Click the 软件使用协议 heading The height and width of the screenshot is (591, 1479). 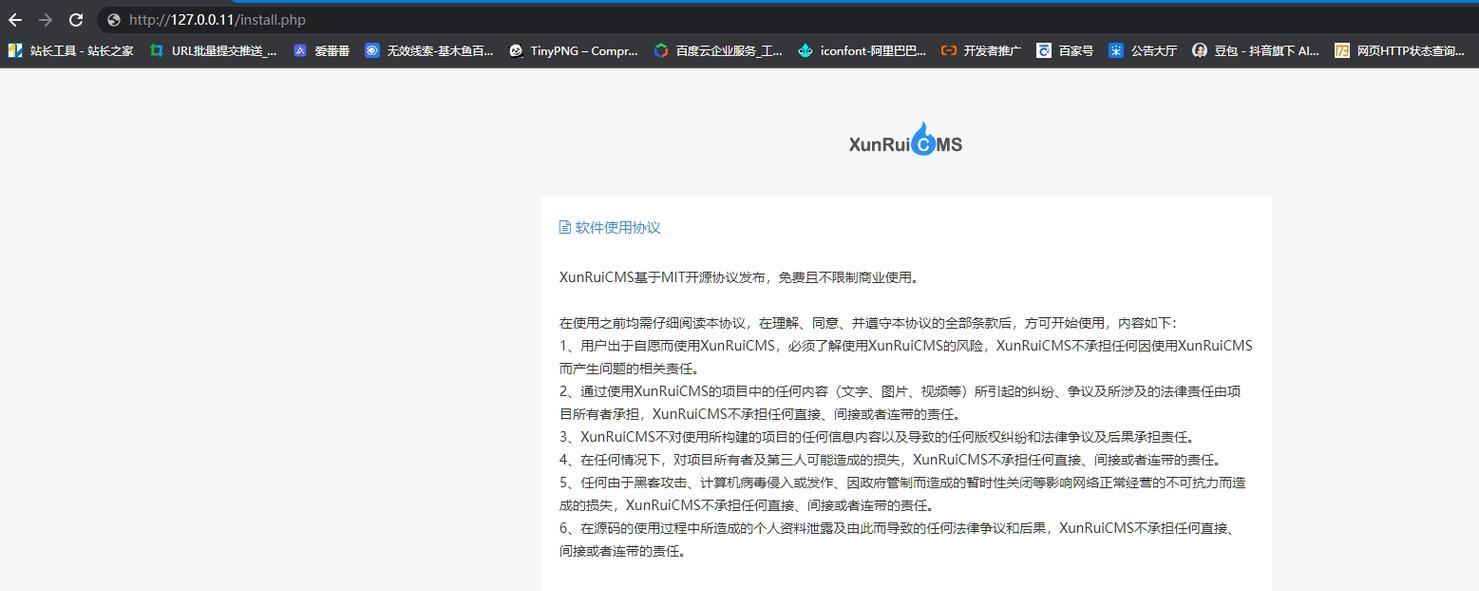tap(618, 227)
